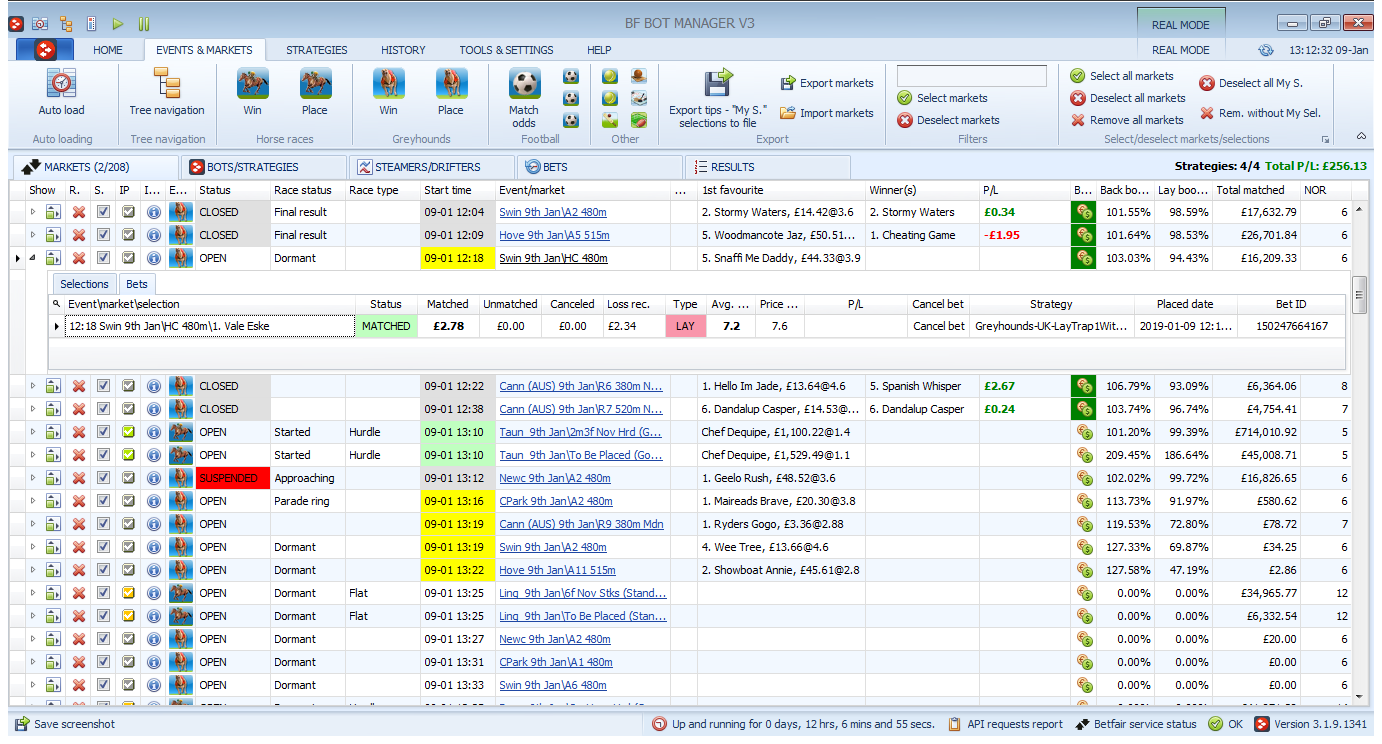This screenshot has height=744, width=1382.
Task: Load Horse races Win markets
Action: click(x=252, y=92)
